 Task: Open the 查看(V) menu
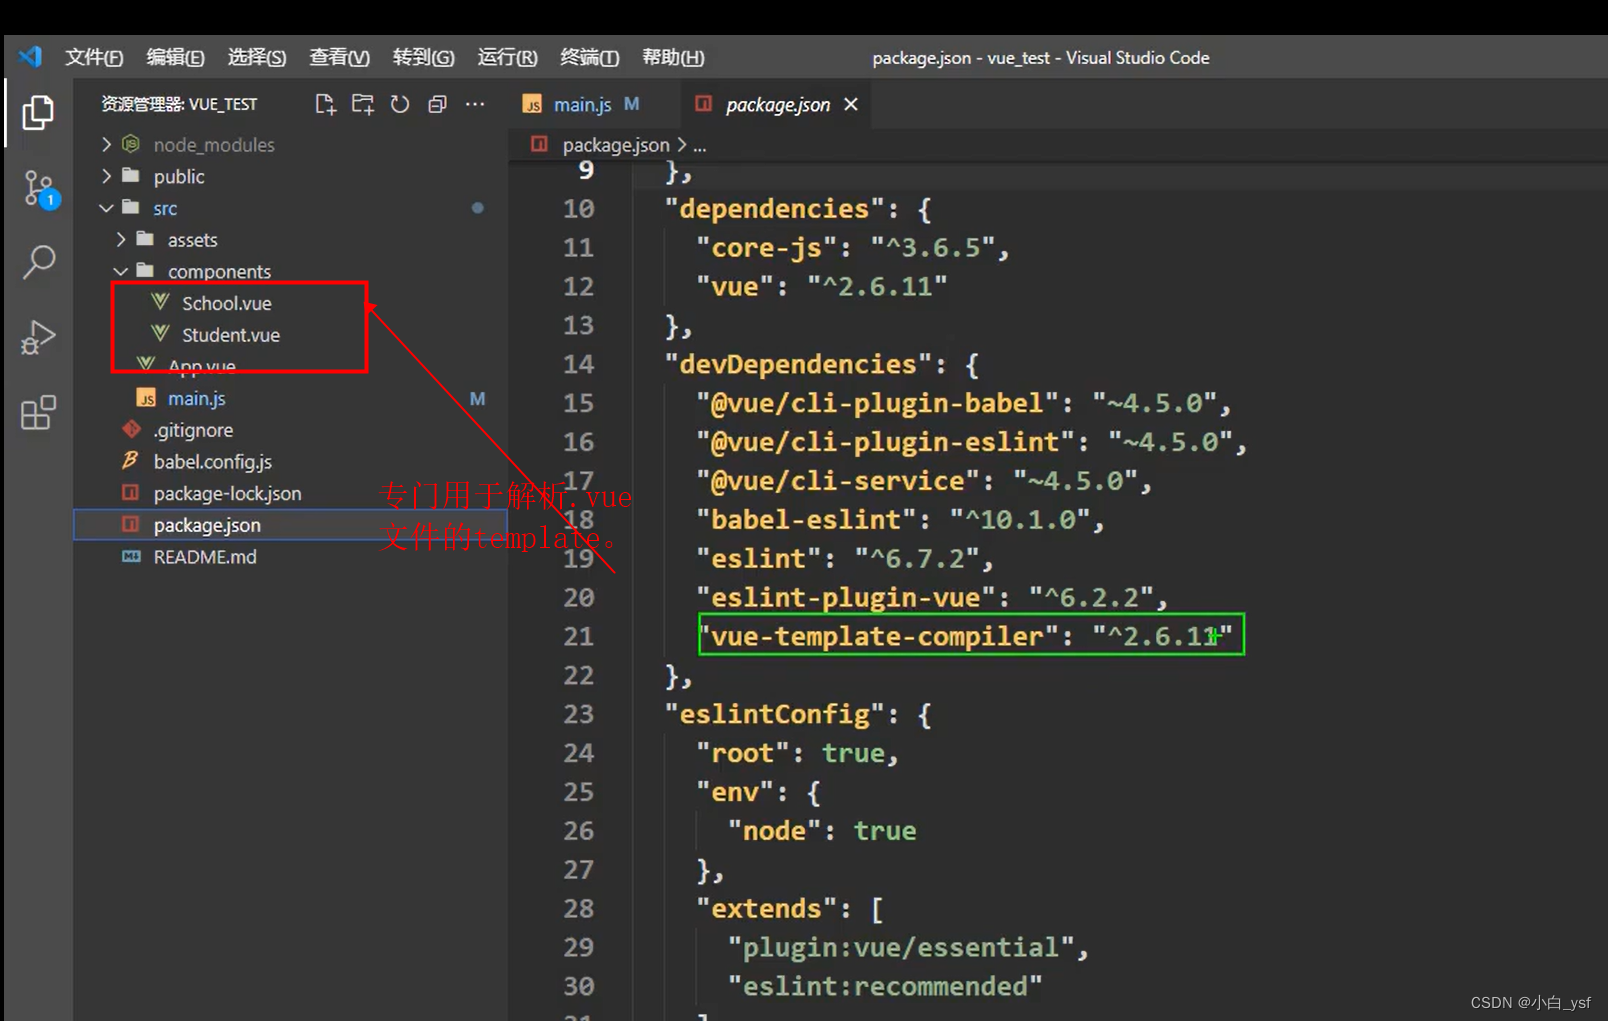point(339,57)
